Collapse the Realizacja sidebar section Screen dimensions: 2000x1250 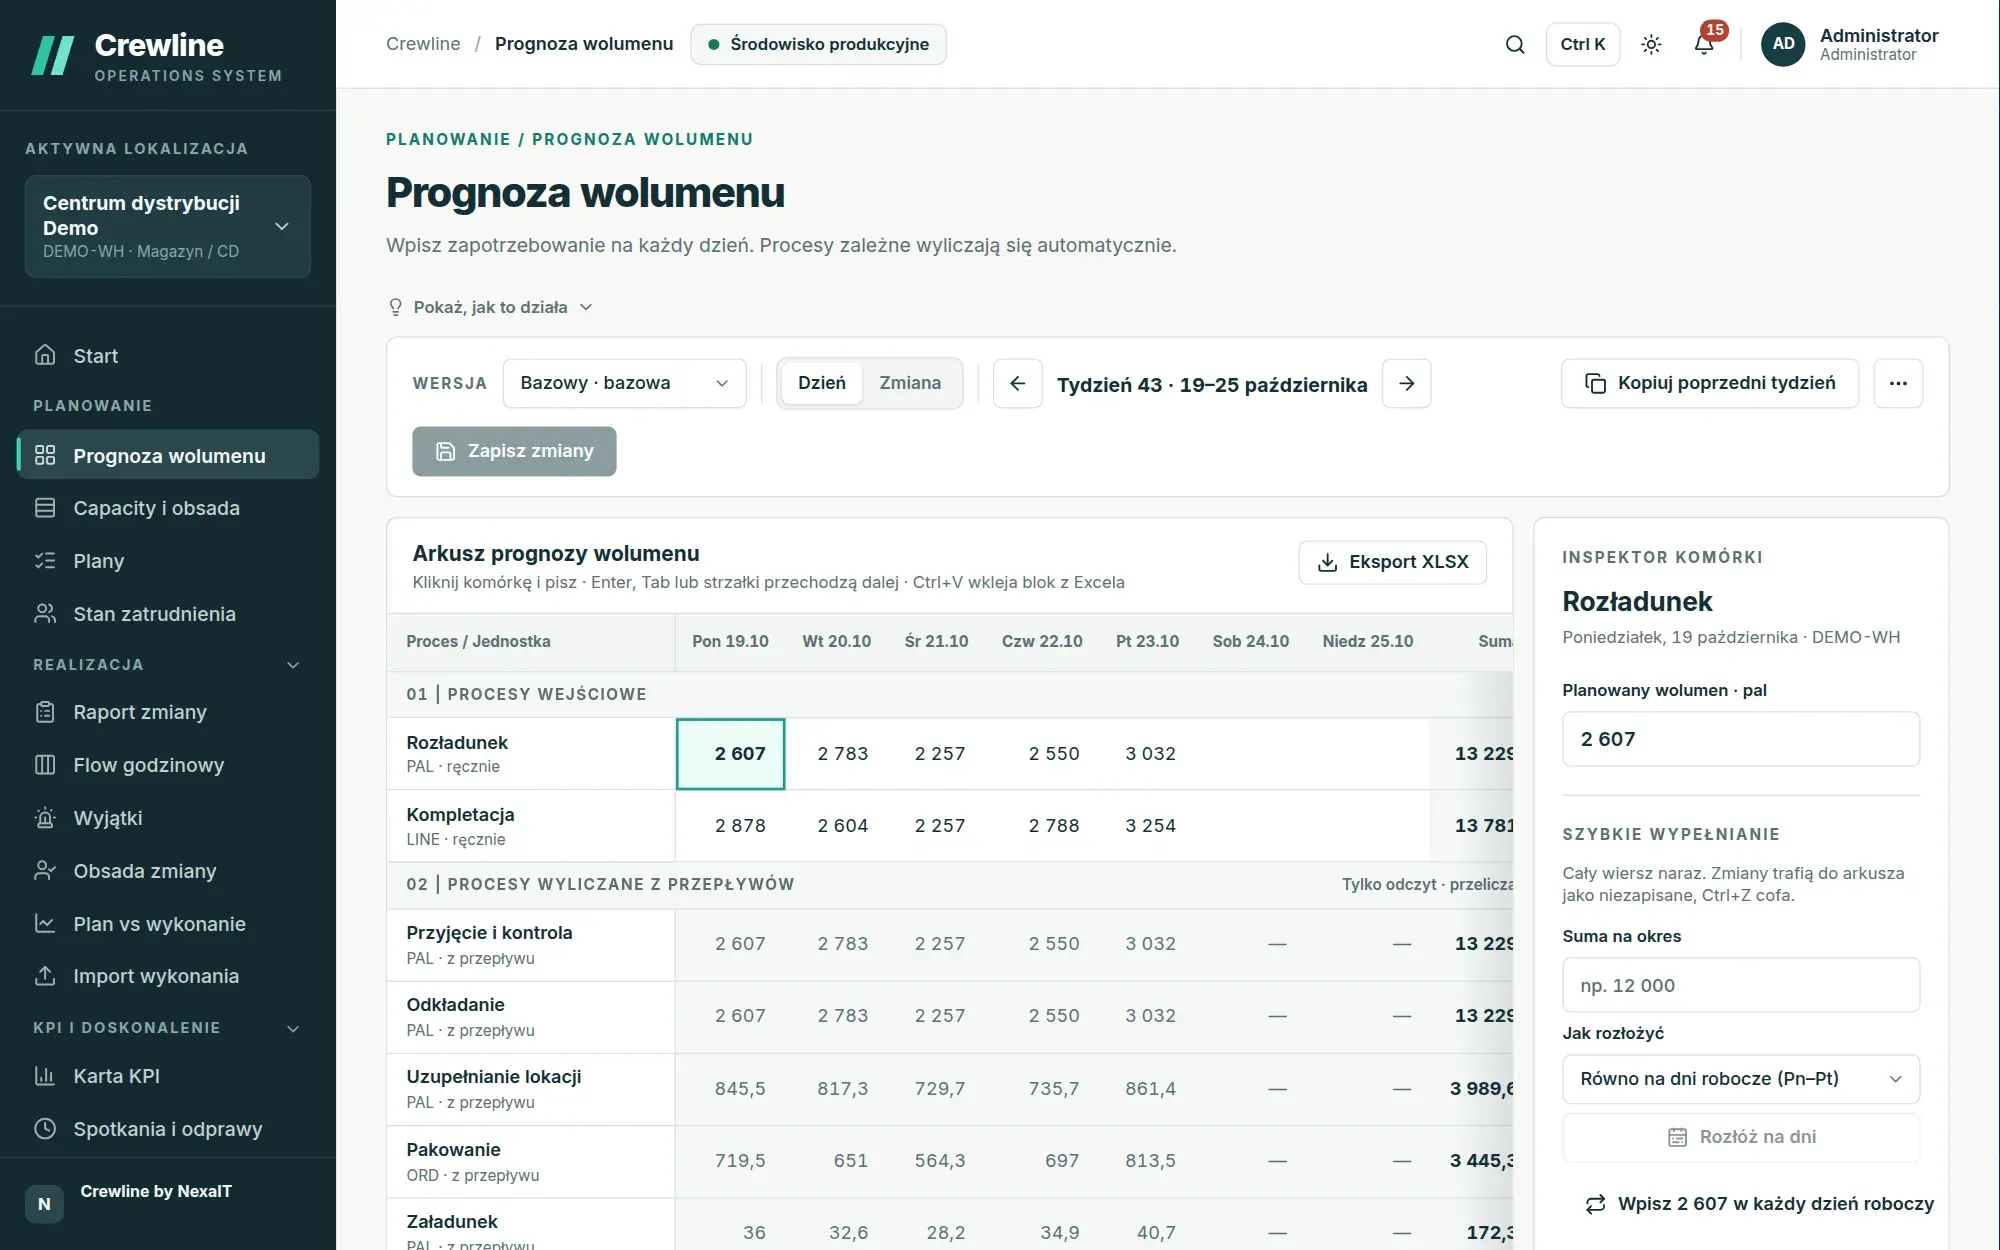point(293,665)
